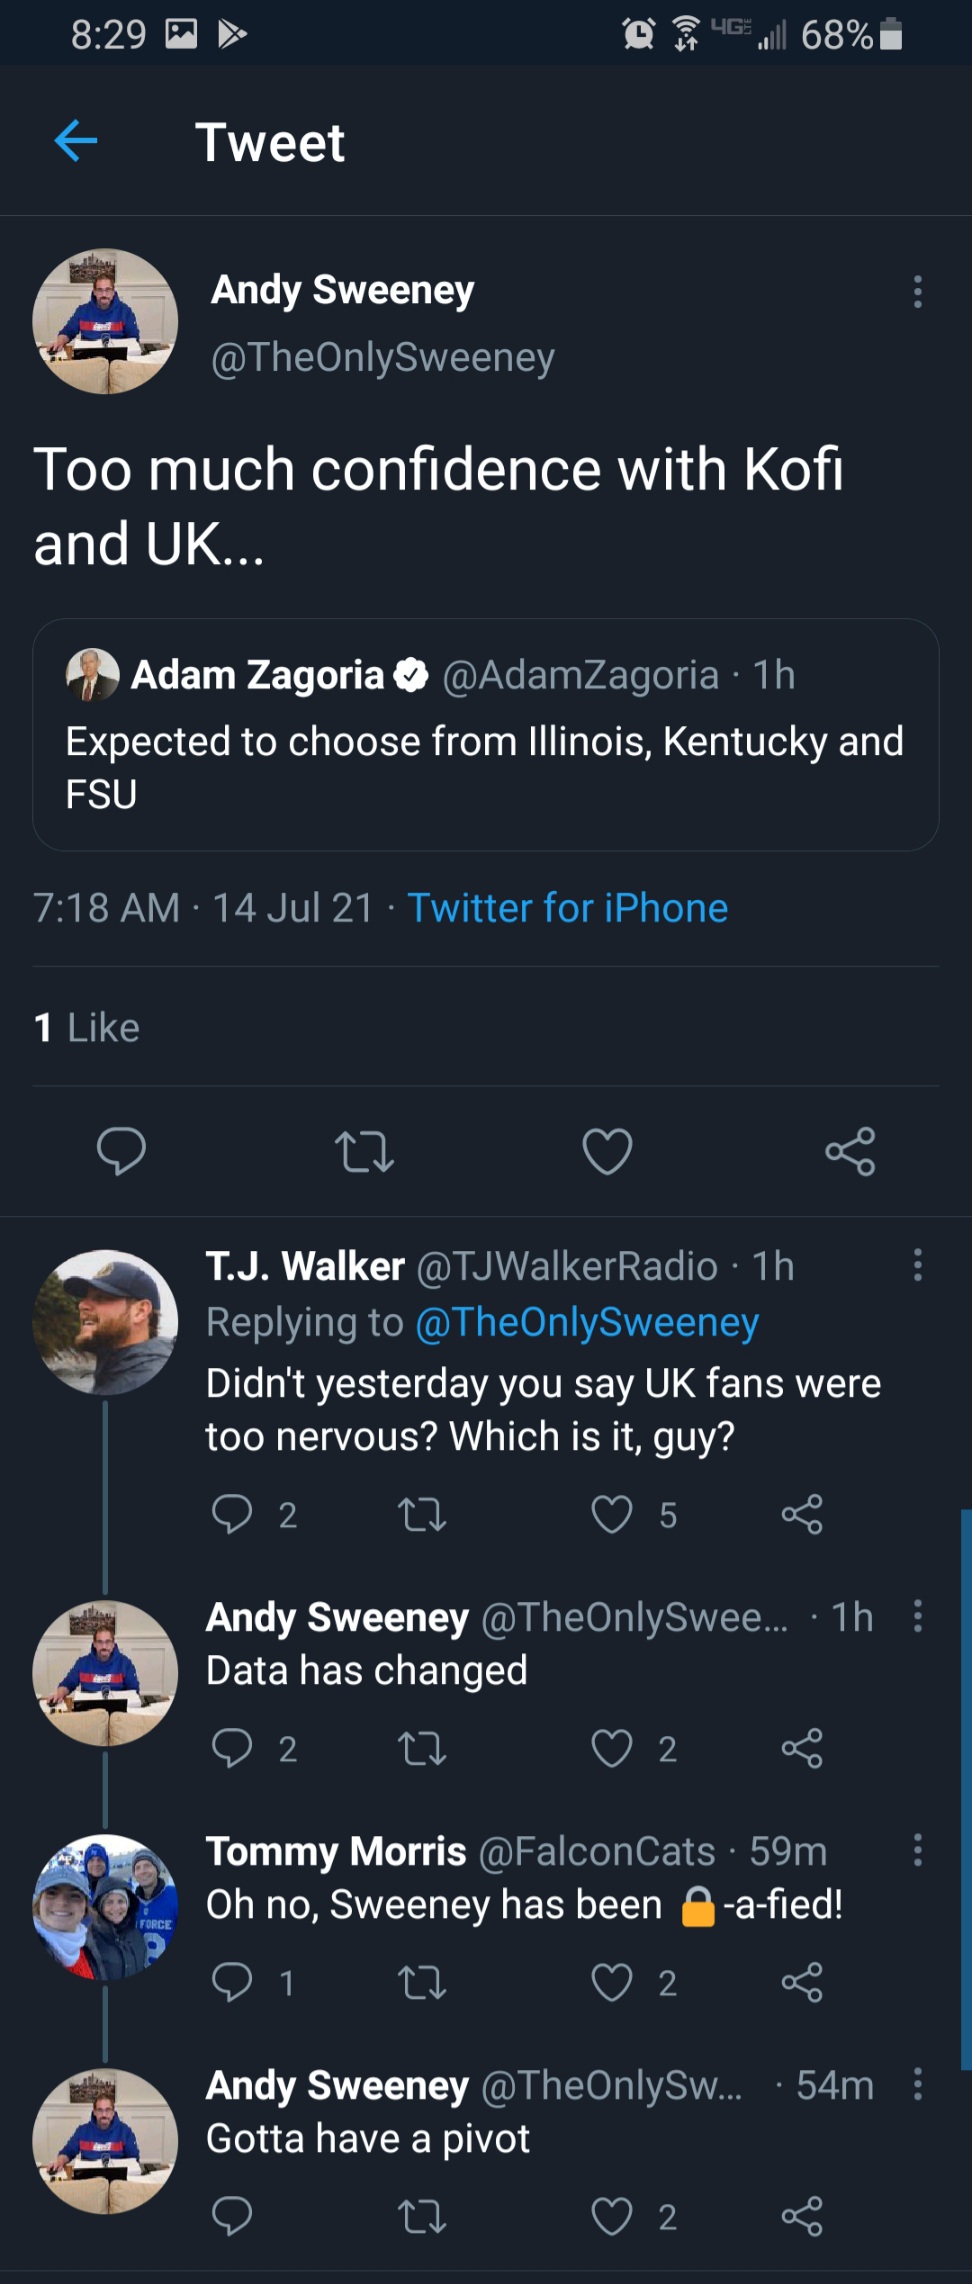Tap the back arrow in the header
This screenshot has height=2284, width=972.
click(76, 141)
